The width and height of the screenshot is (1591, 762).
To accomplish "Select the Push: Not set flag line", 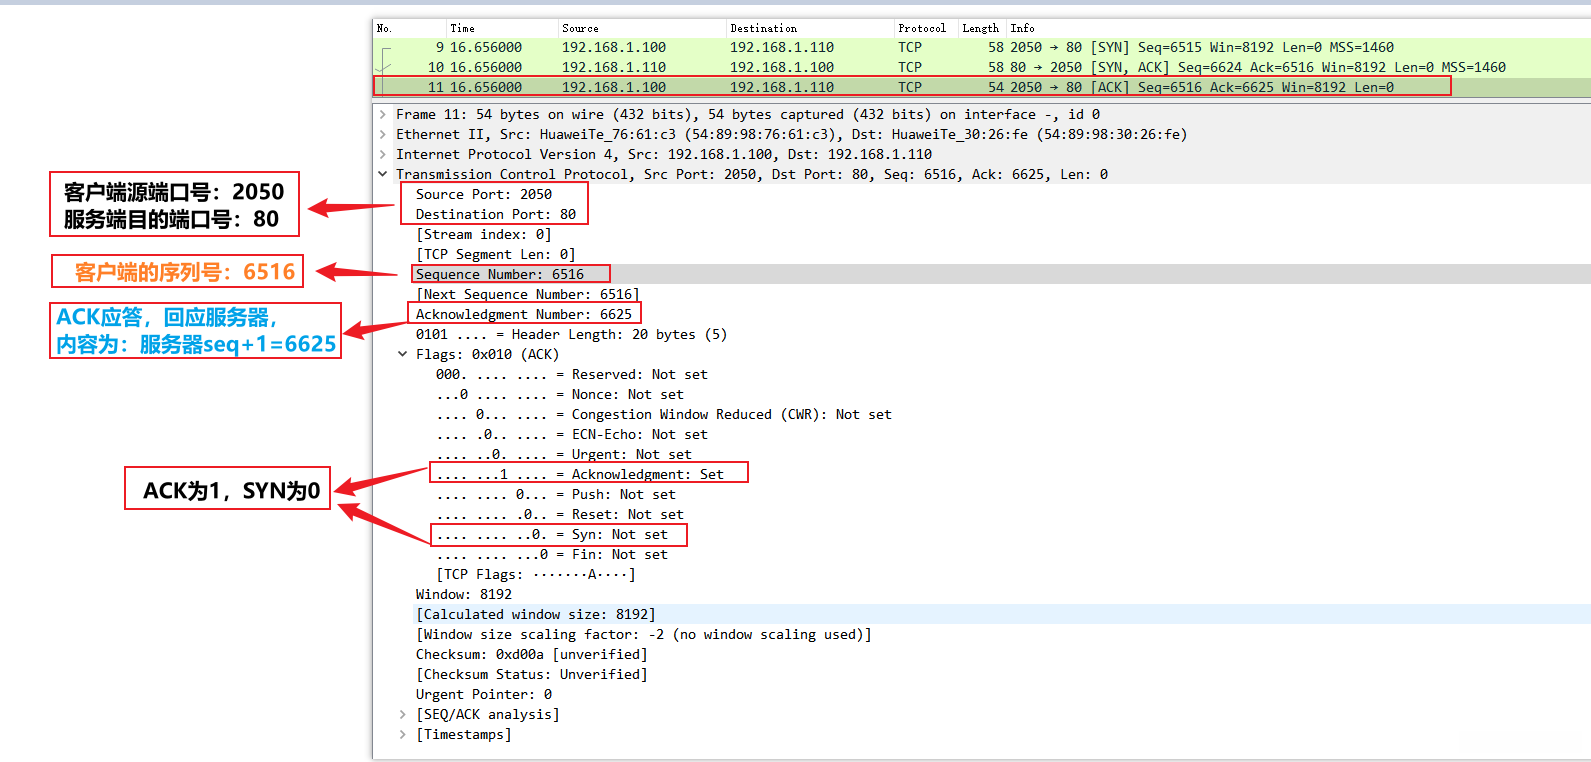I will pyautogui.click(x=556, y=495).
